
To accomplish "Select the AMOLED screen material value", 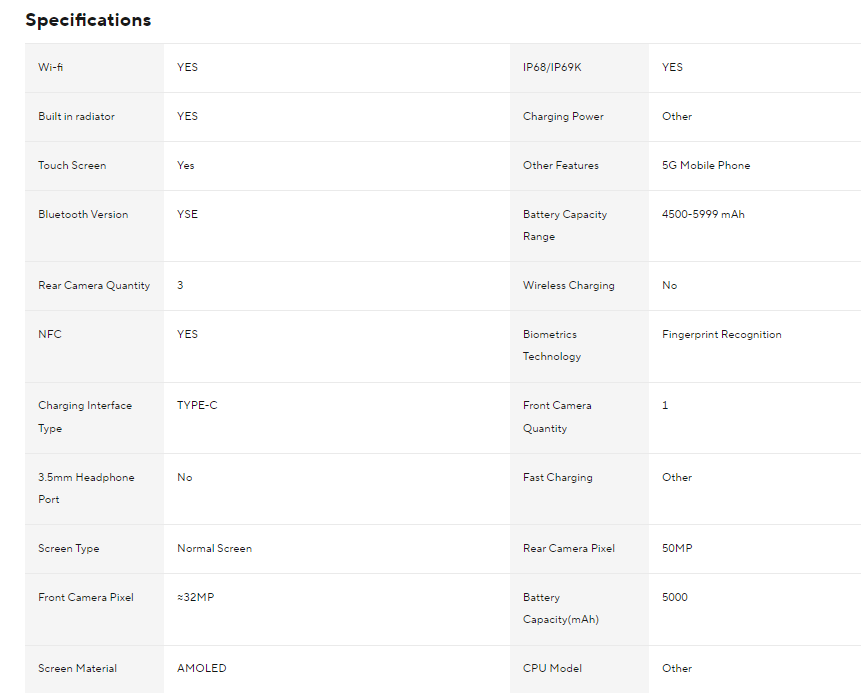I will (x=202, y=668).
